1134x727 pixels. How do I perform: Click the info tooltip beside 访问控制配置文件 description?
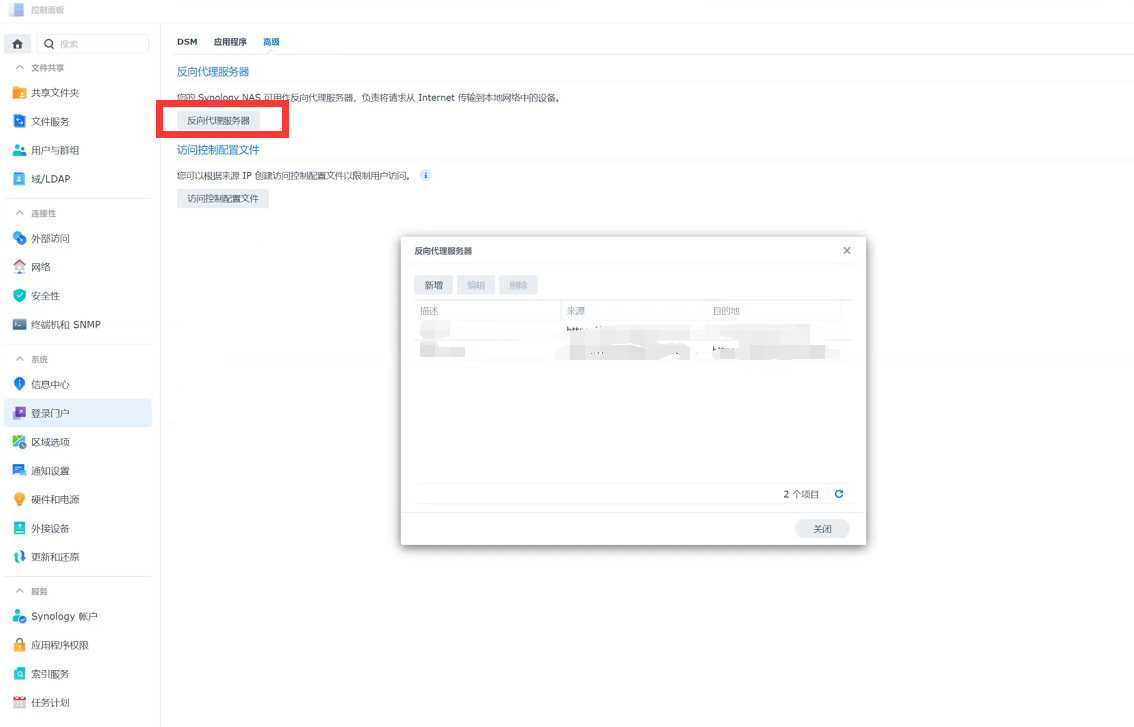[425, 175]
